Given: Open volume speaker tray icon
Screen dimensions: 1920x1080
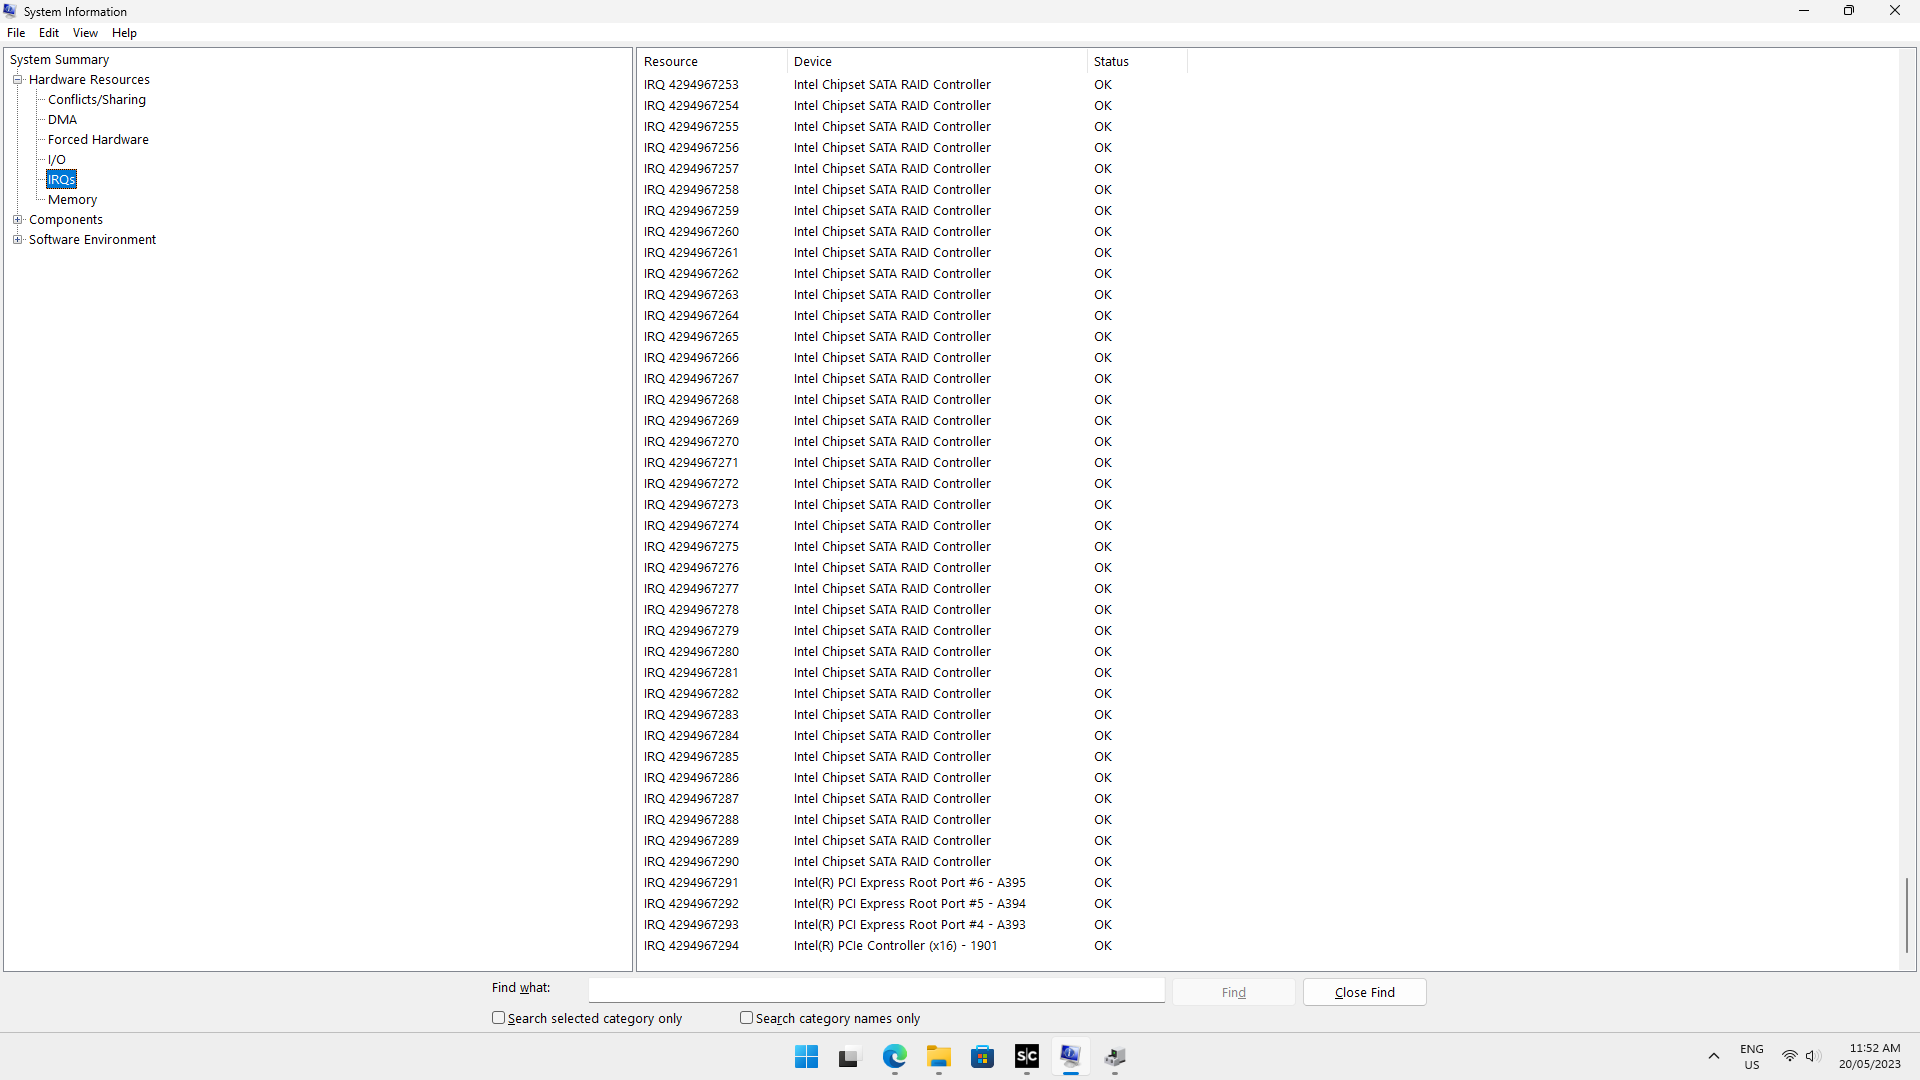Looking at the screenshot, I should point(1812,1056).
